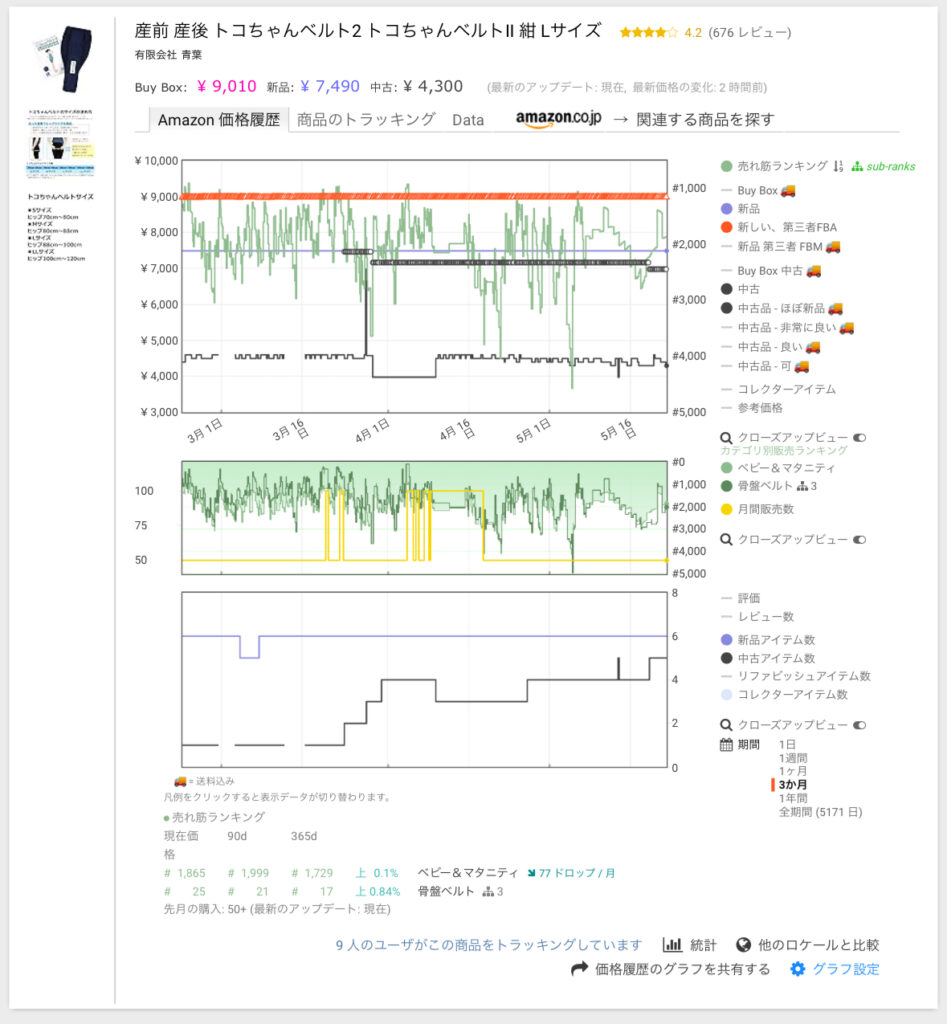This screenshot has height=1024, width=947.
Task: Click the sales rank sort icon
Action: coord(838,167)
